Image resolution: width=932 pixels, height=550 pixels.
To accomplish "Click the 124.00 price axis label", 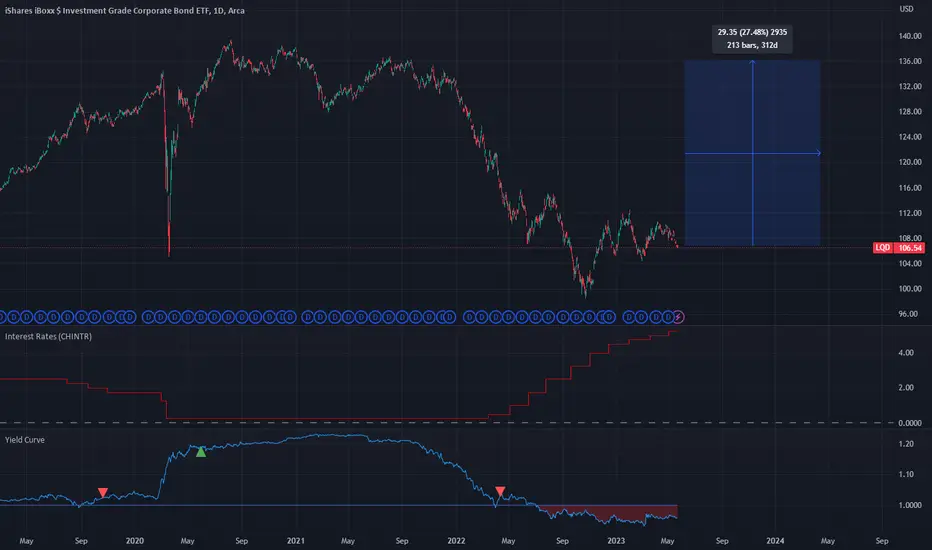I will [x=909, y=137].
